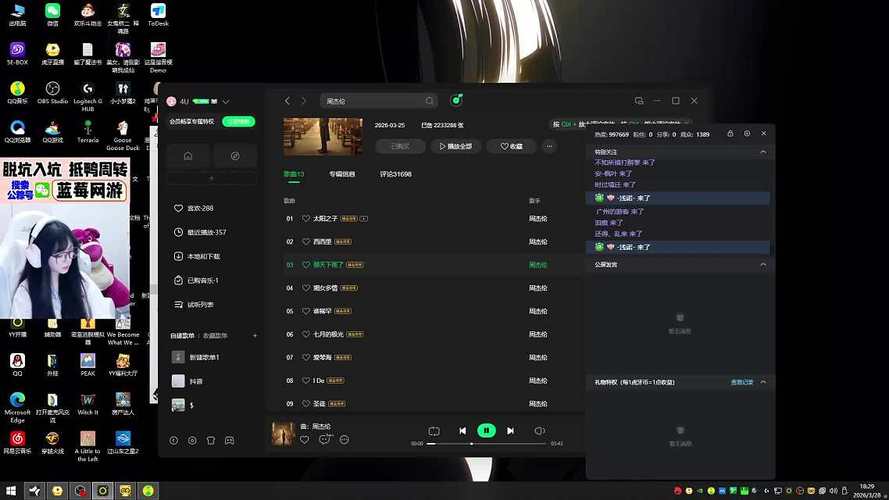Collapse the public chat section in live panel
The height and width of the screenshot is (500, 889).
click(x=763, y=265)
